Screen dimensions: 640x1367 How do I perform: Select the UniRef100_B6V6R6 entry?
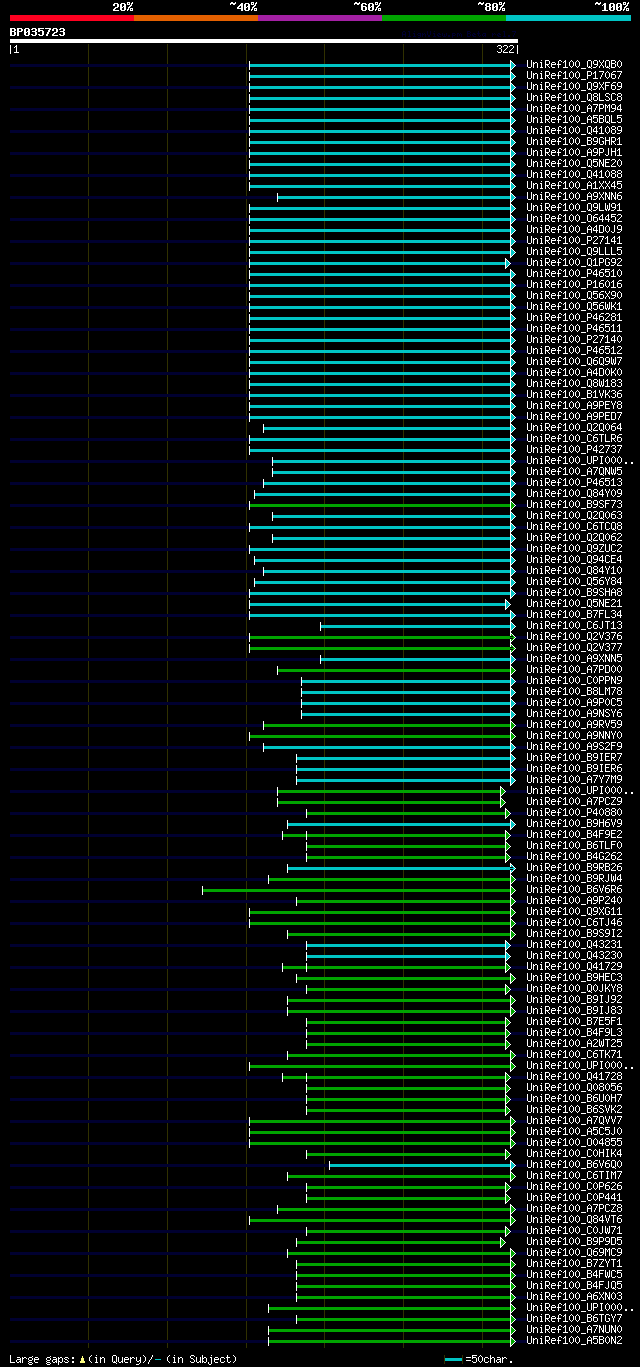574,889
